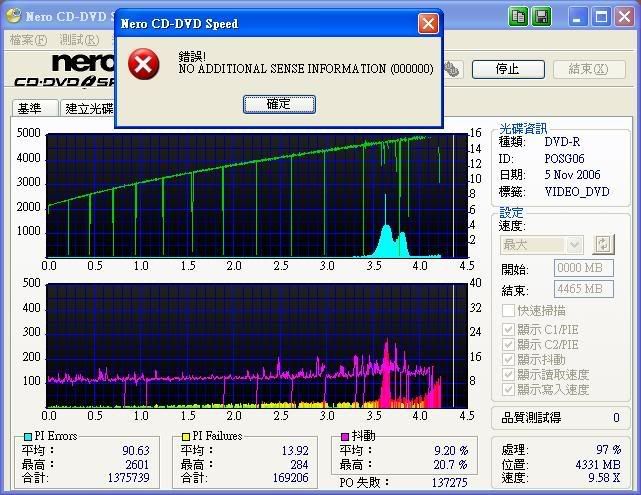Click the PI Errors maximum 2601
Screen dimensions: 641x495
click(137, 465)
